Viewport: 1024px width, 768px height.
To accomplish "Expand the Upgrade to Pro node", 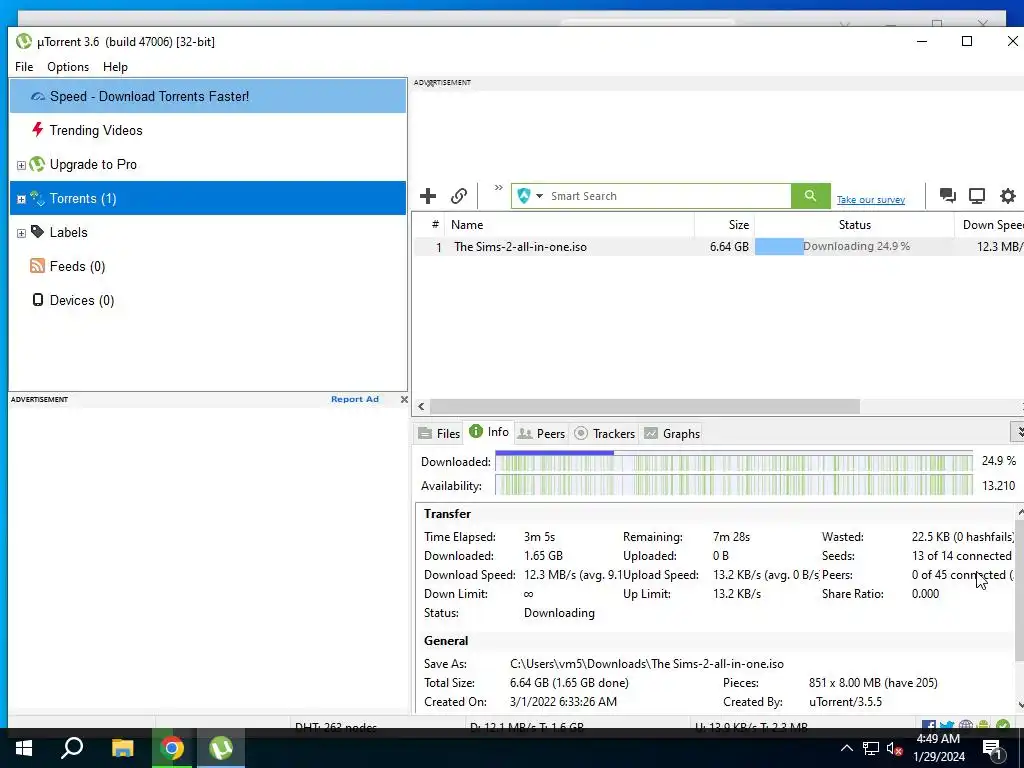I will 21,165.
